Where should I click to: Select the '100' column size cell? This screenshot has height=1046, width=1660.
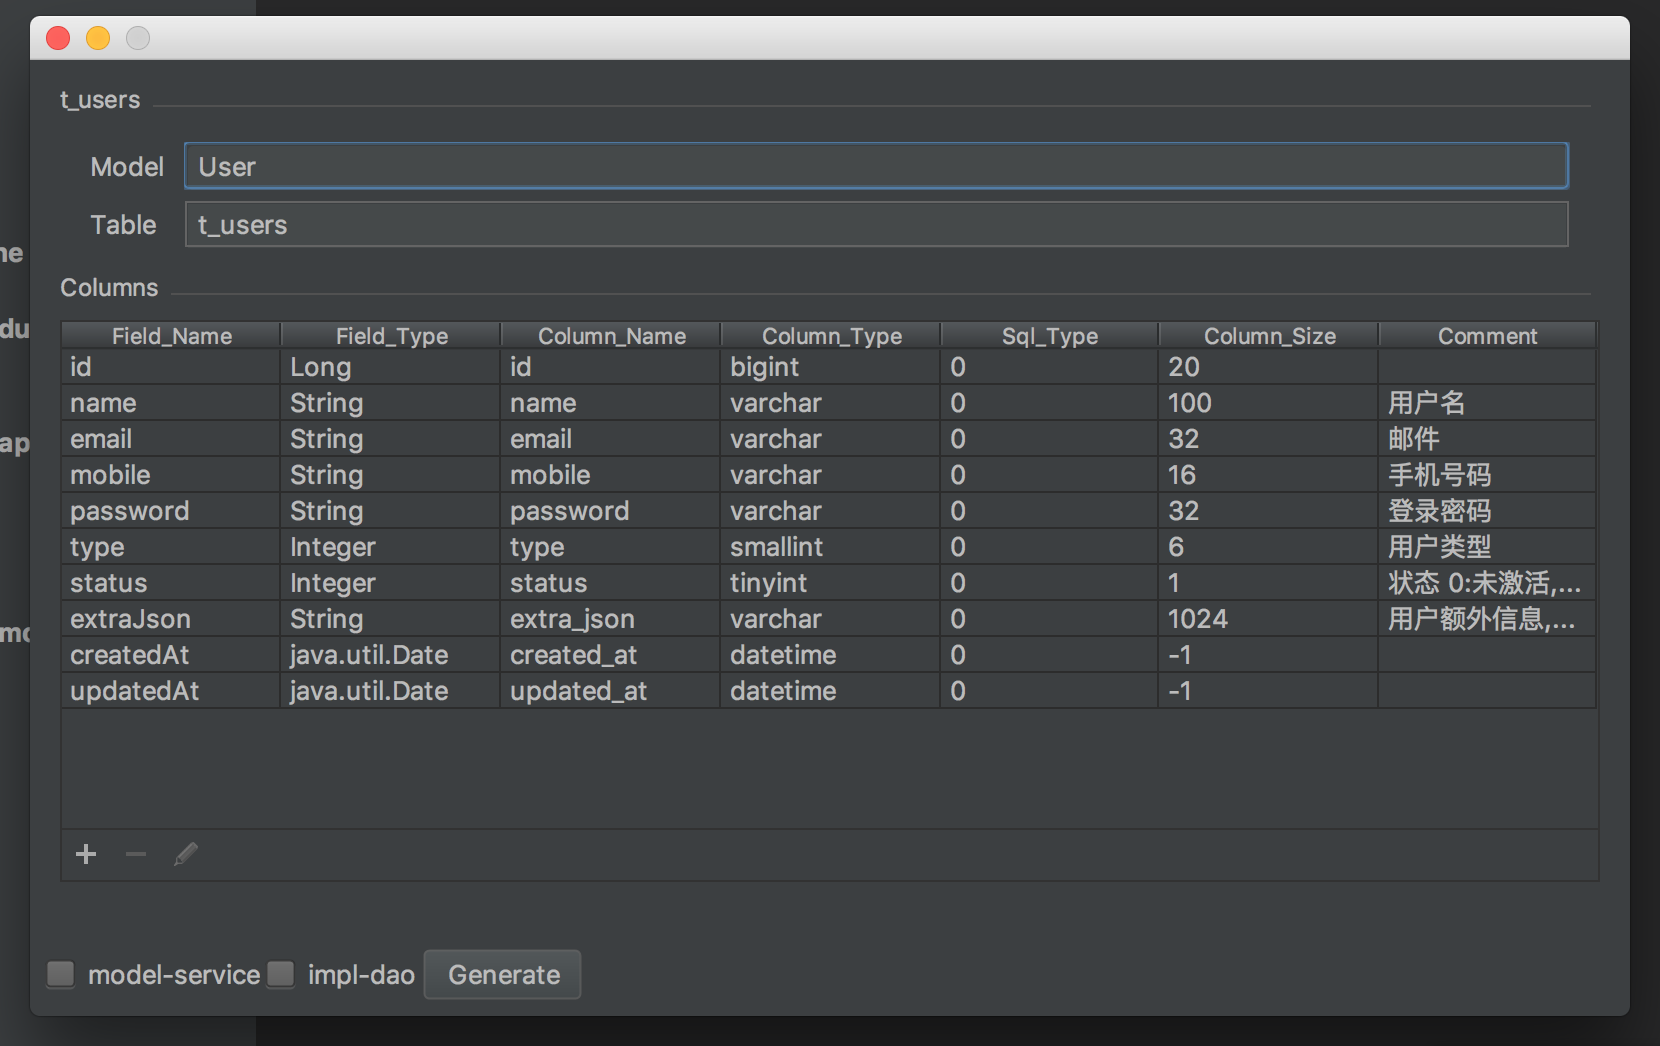[1269, 403]
